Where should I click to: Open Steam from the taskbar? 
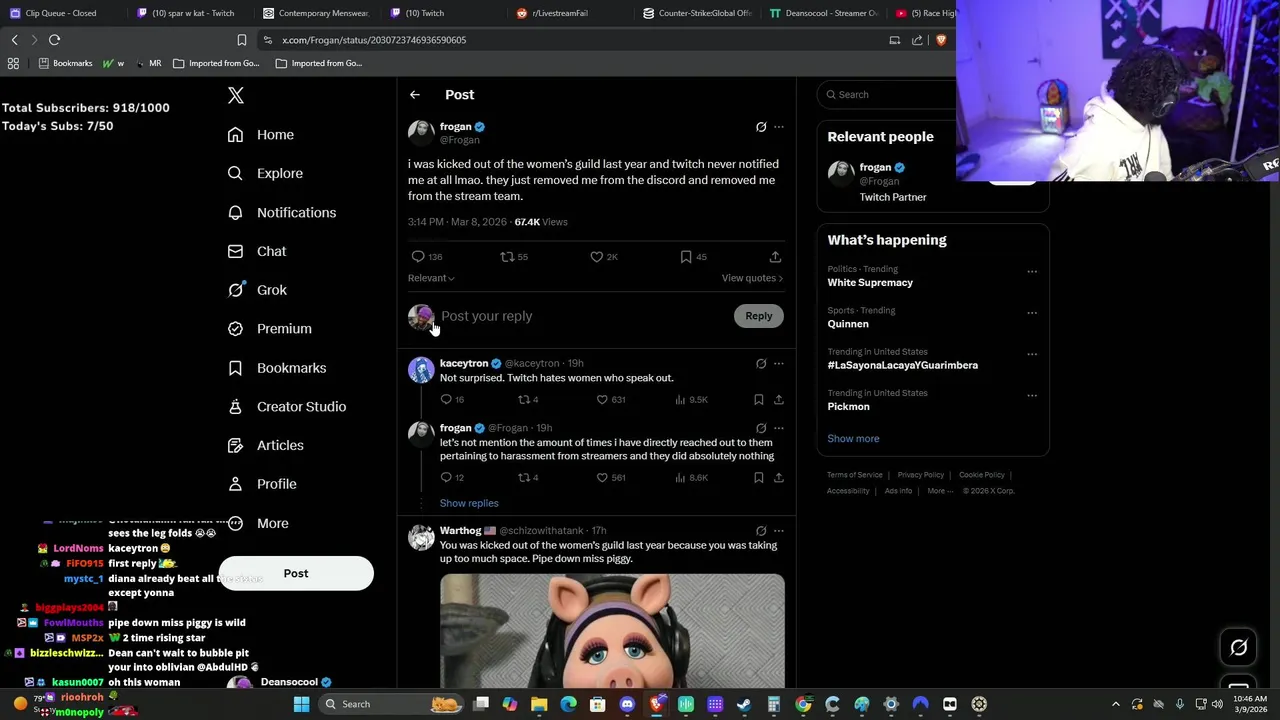coord(744,704)
